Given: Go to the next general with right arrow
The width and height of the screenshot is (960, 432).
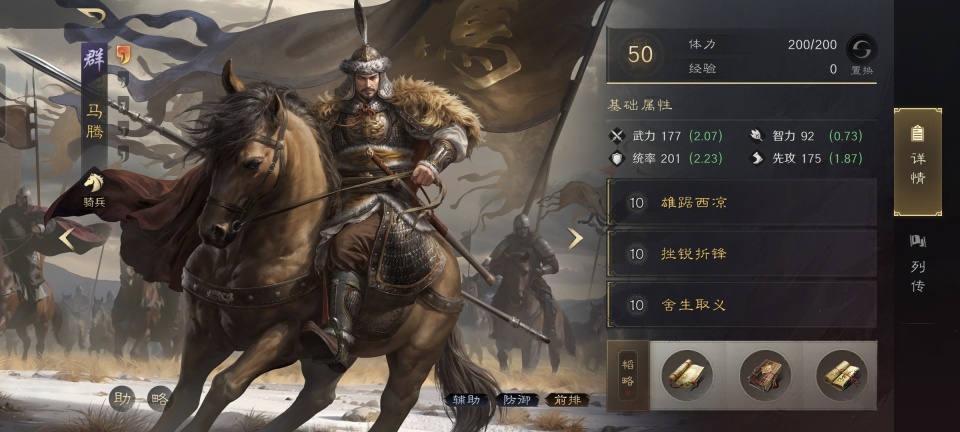Looking at the screenshot, I should (x=575, y=239).
